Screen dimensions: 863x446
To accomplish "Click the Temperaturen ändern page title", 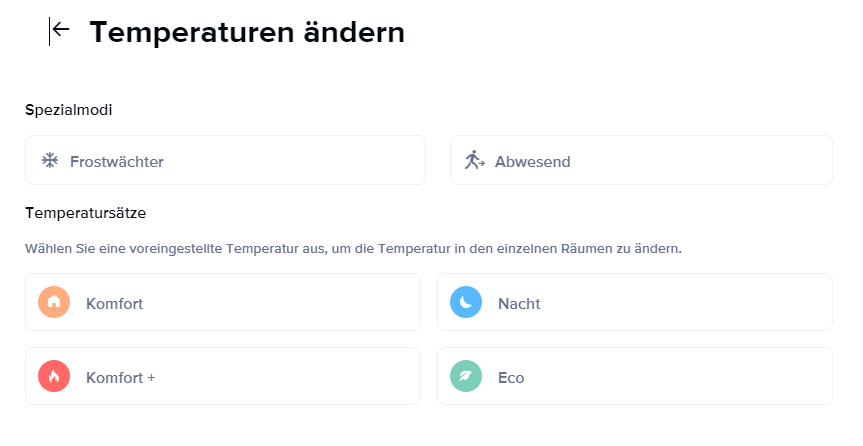I will (x=247, y=32).
